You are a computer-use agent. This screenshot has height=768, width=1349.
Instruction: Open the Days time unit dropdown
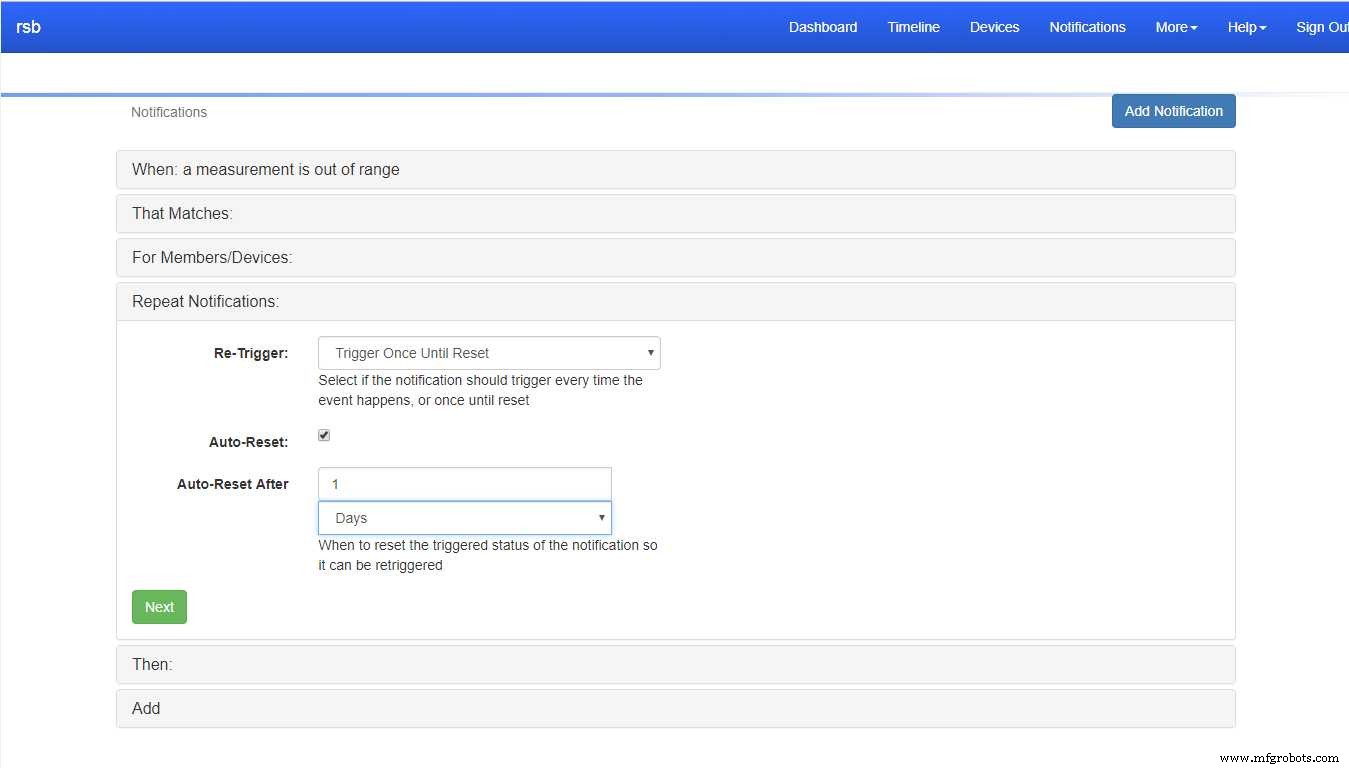point(464,518)
